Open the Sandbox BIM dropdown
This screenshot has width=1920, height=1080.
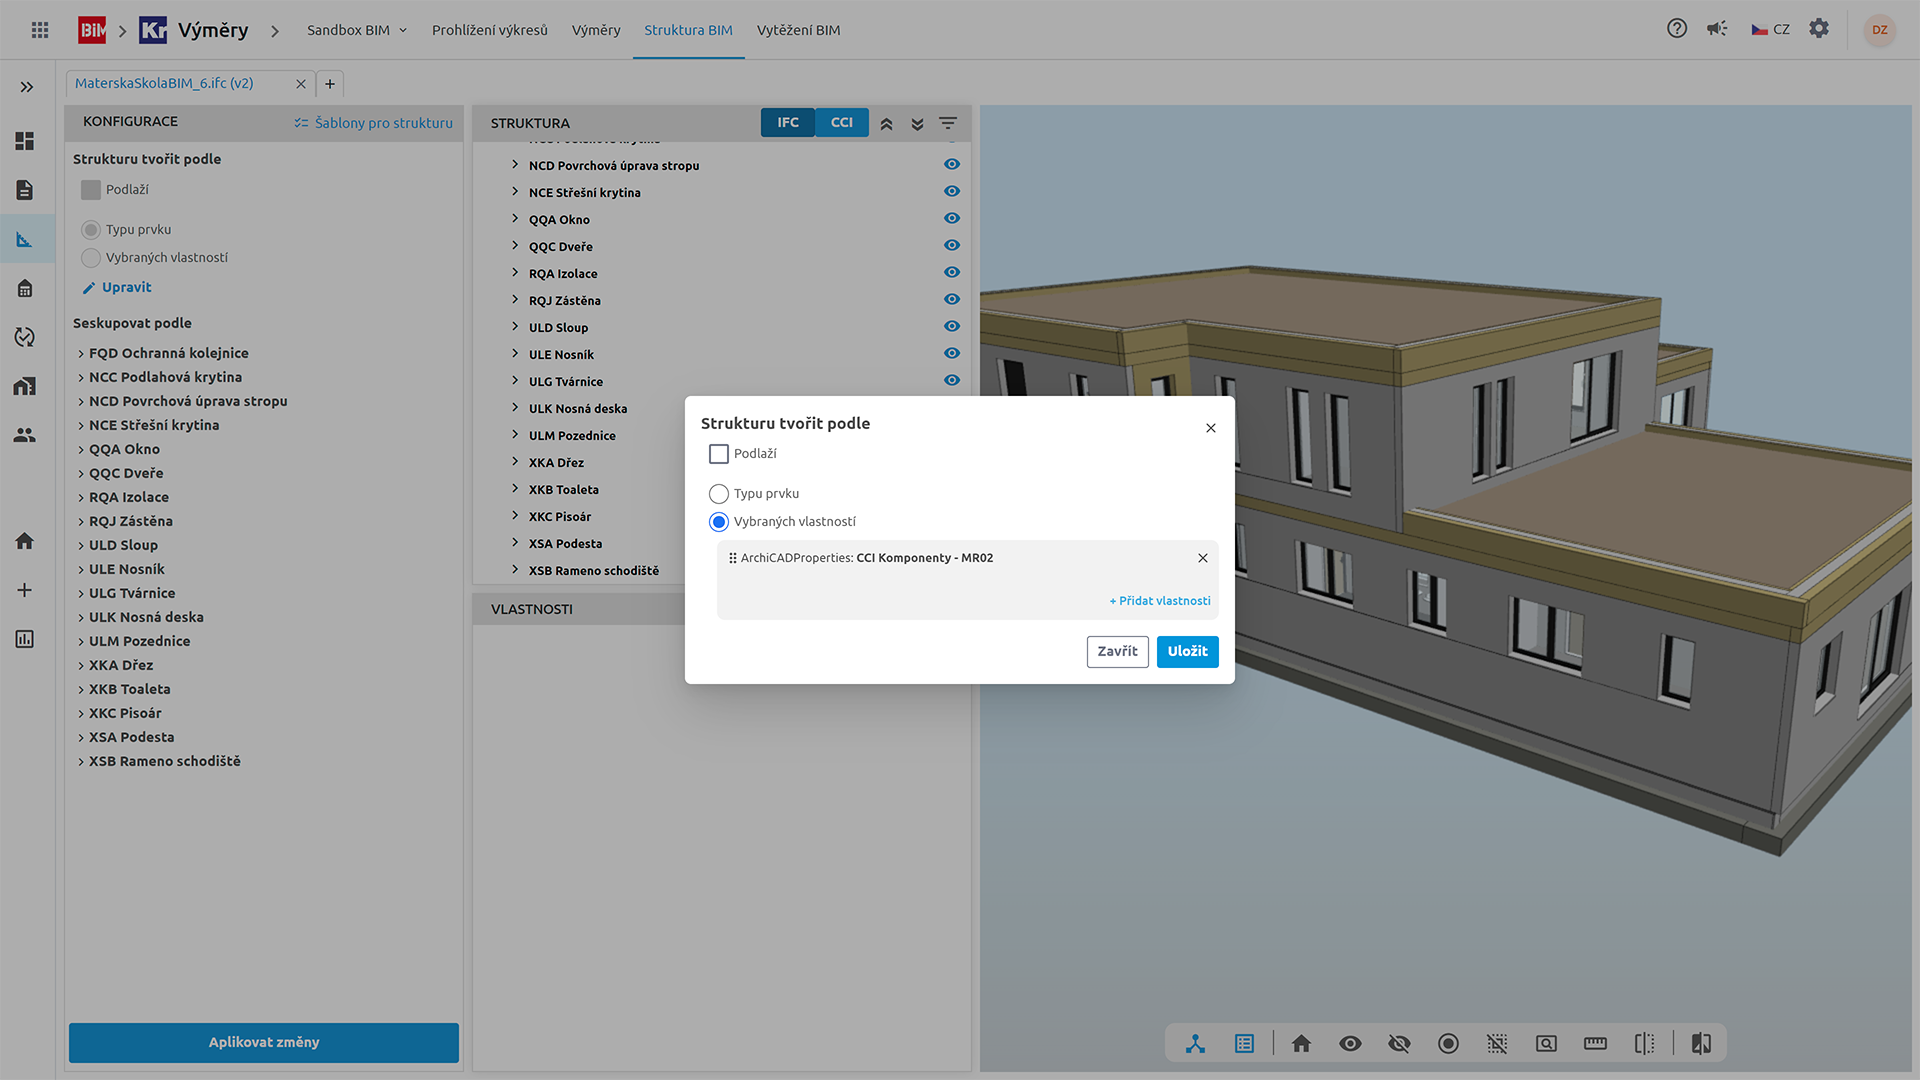point(356,30)
